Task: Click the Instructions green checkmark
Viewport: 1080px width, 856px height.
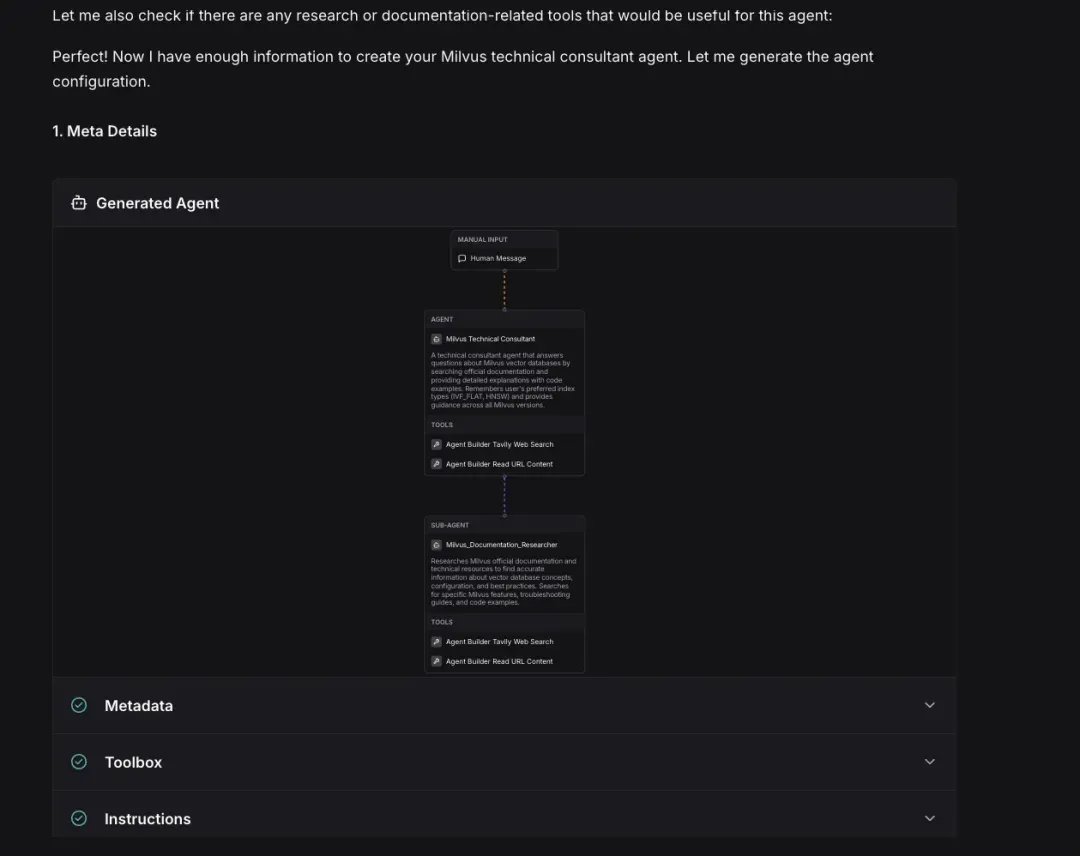Action: (x=79, y=818)
